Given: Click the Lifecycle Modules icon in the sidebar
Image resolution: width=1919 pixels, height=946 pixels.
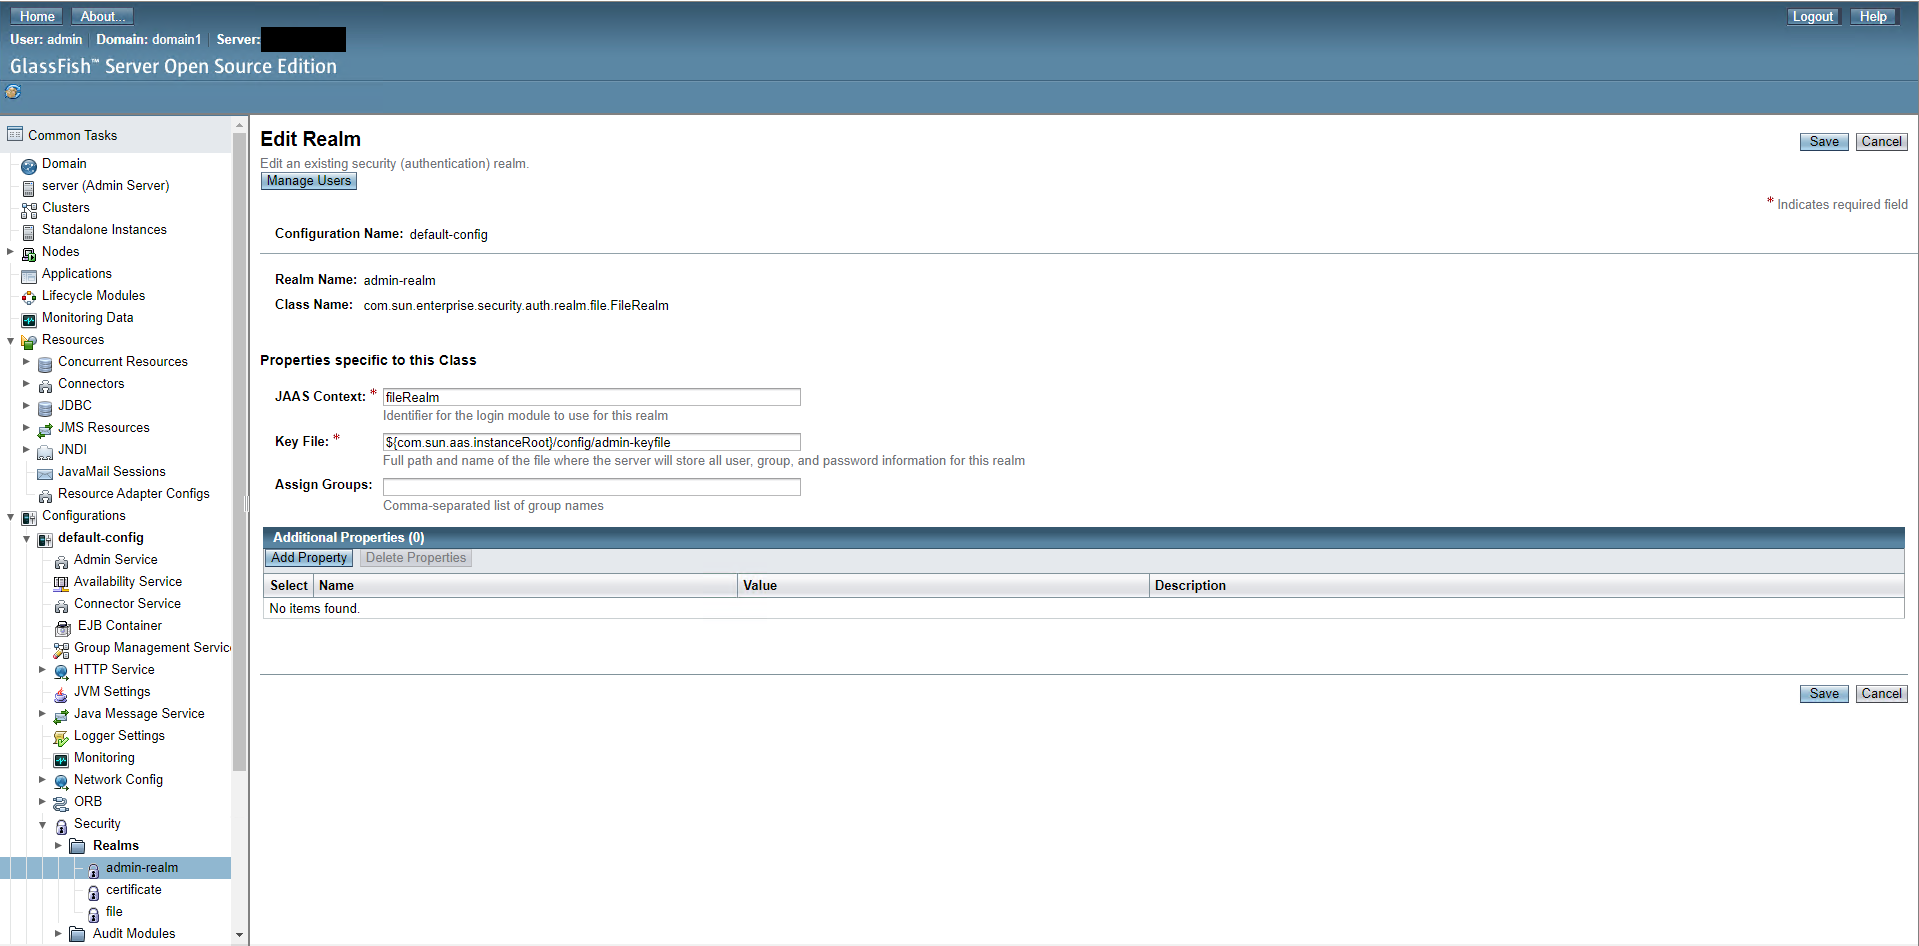Looking at the screenshot, I should click(x=29, y=295).
